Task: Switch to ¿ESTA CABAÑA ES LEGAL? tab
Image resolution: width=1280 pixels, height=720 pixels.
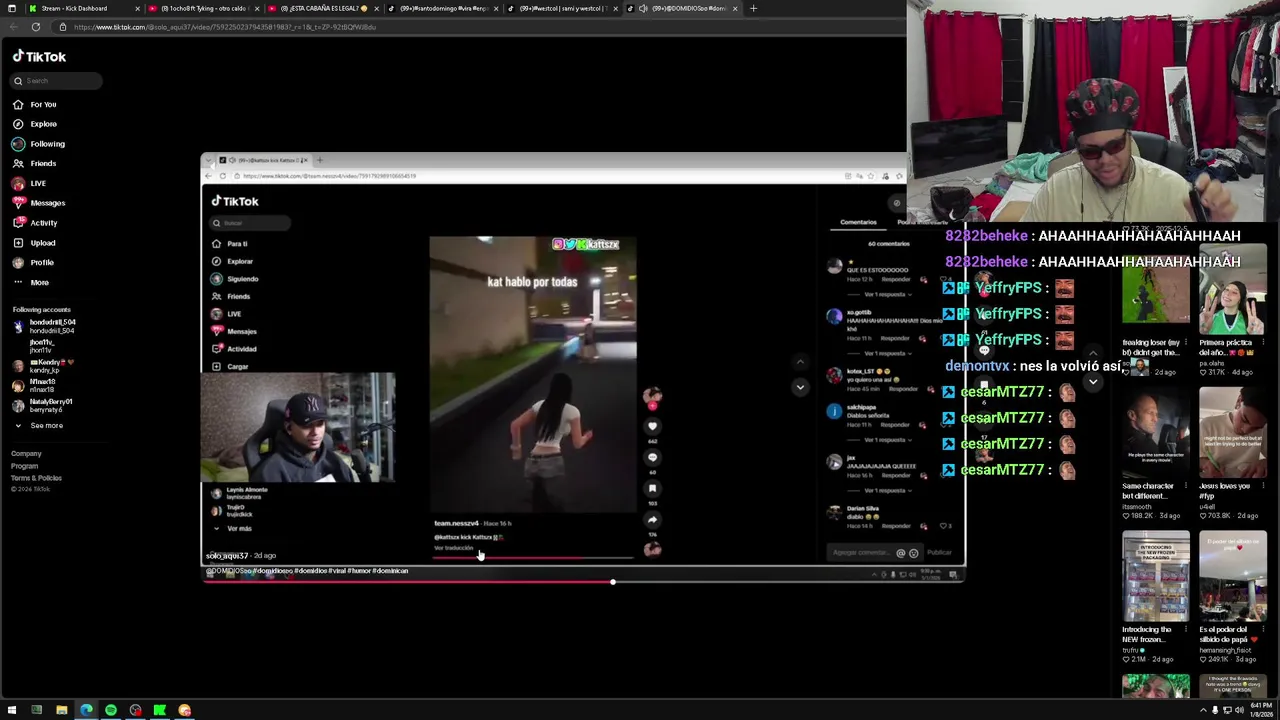Action: tap(324, 8)
